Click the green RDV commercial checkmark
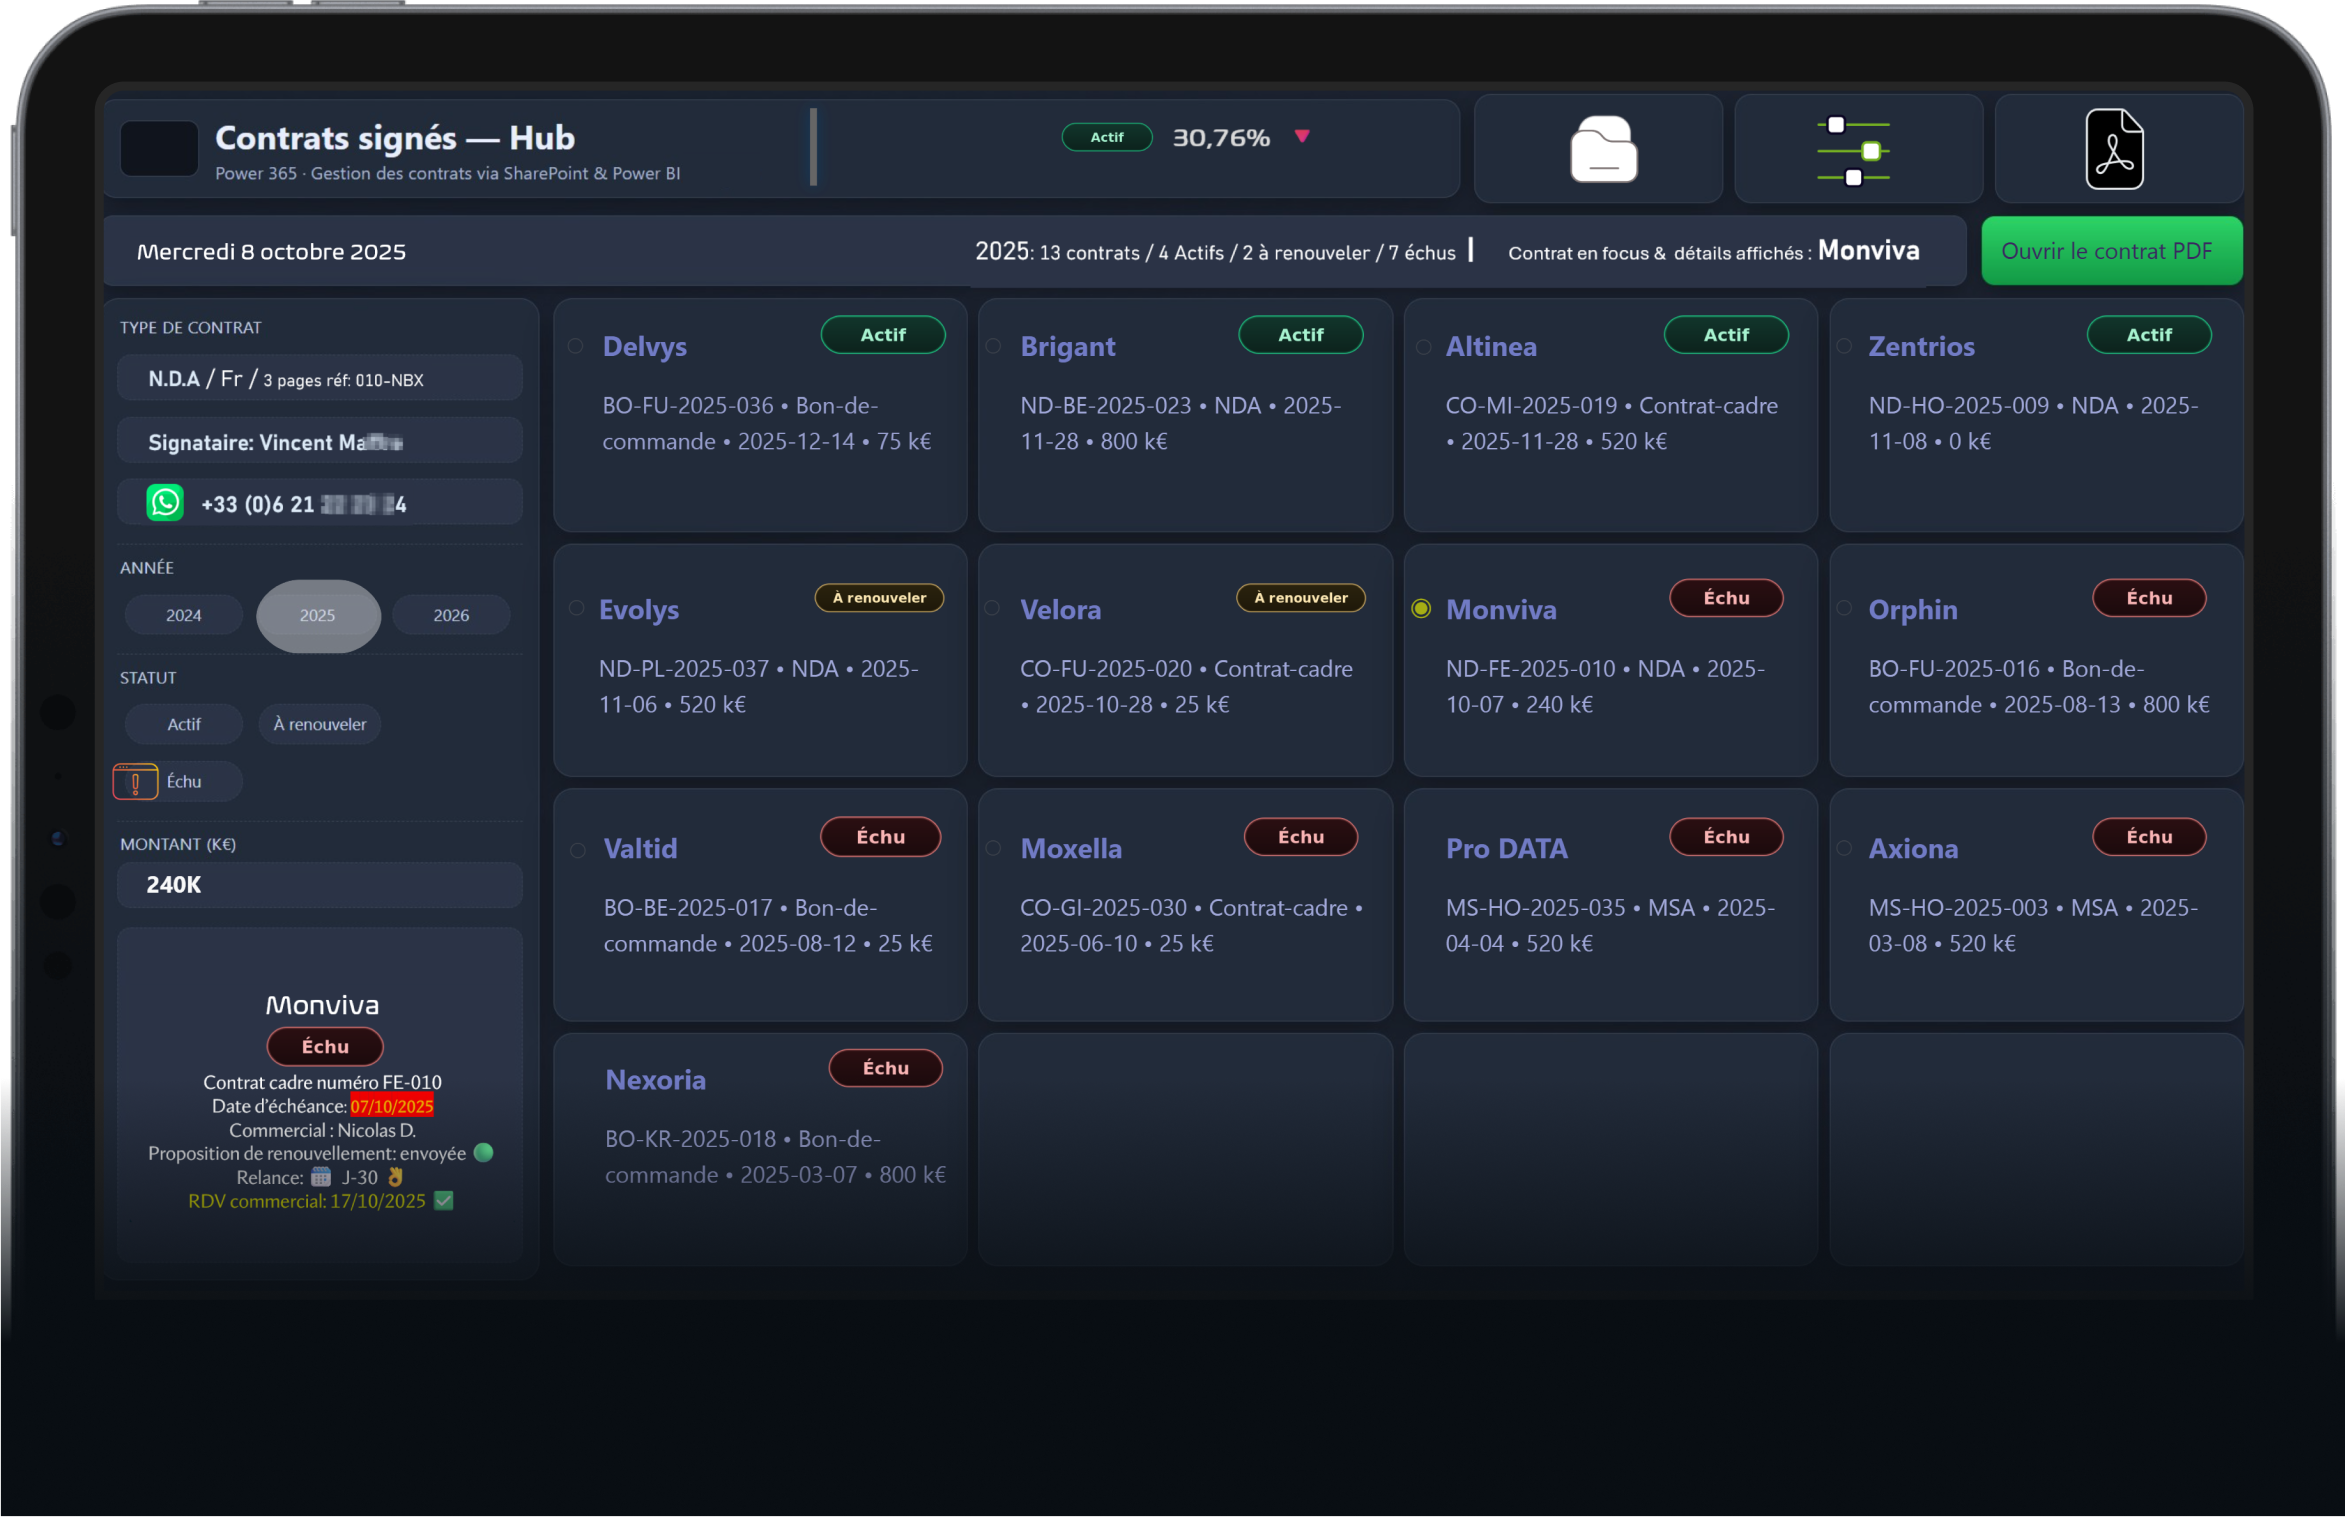Viewport: 2345px width, 1517px height. click(x=444, y=1201)
